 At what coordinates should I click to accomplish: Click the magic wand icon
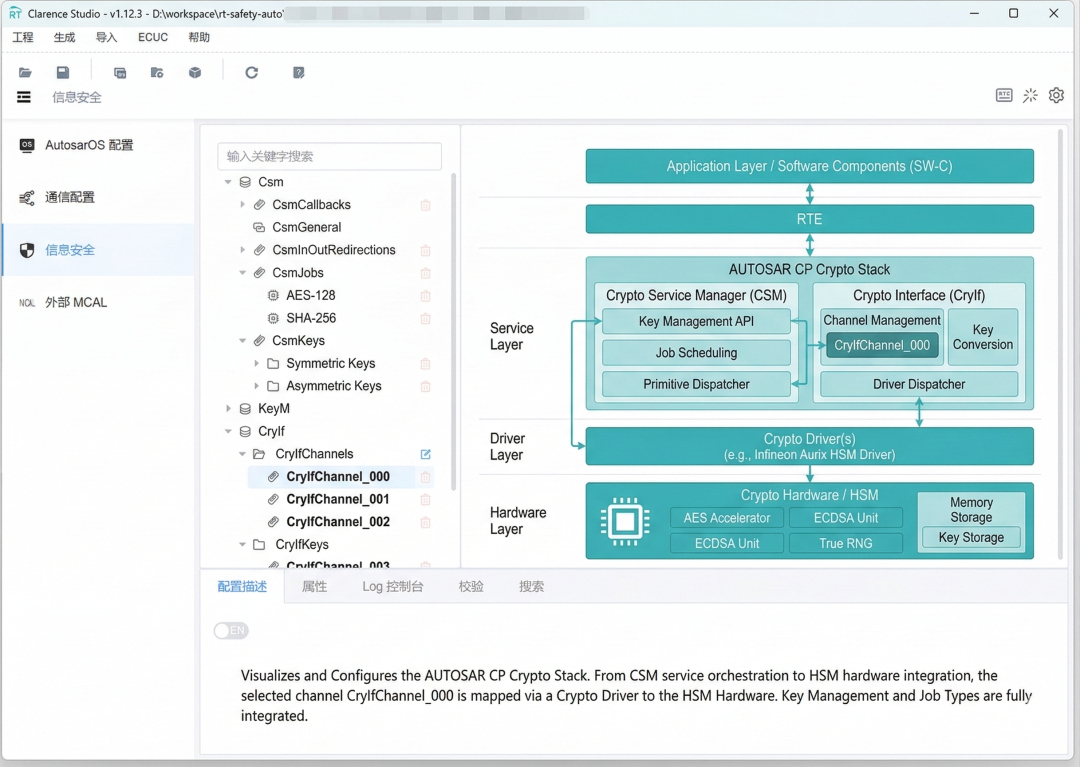pyautogui.click(x=1030, y=96)
